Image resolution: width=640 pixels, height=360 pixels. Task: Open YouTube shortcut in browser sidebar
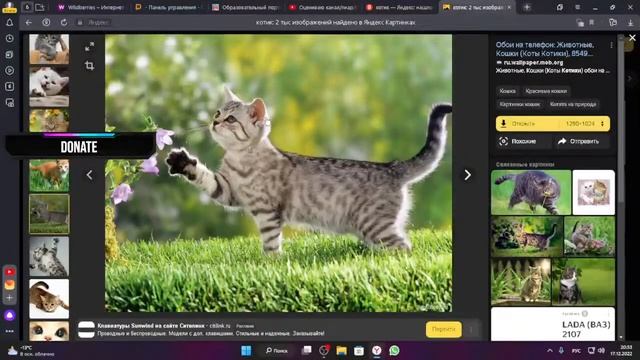9,271
